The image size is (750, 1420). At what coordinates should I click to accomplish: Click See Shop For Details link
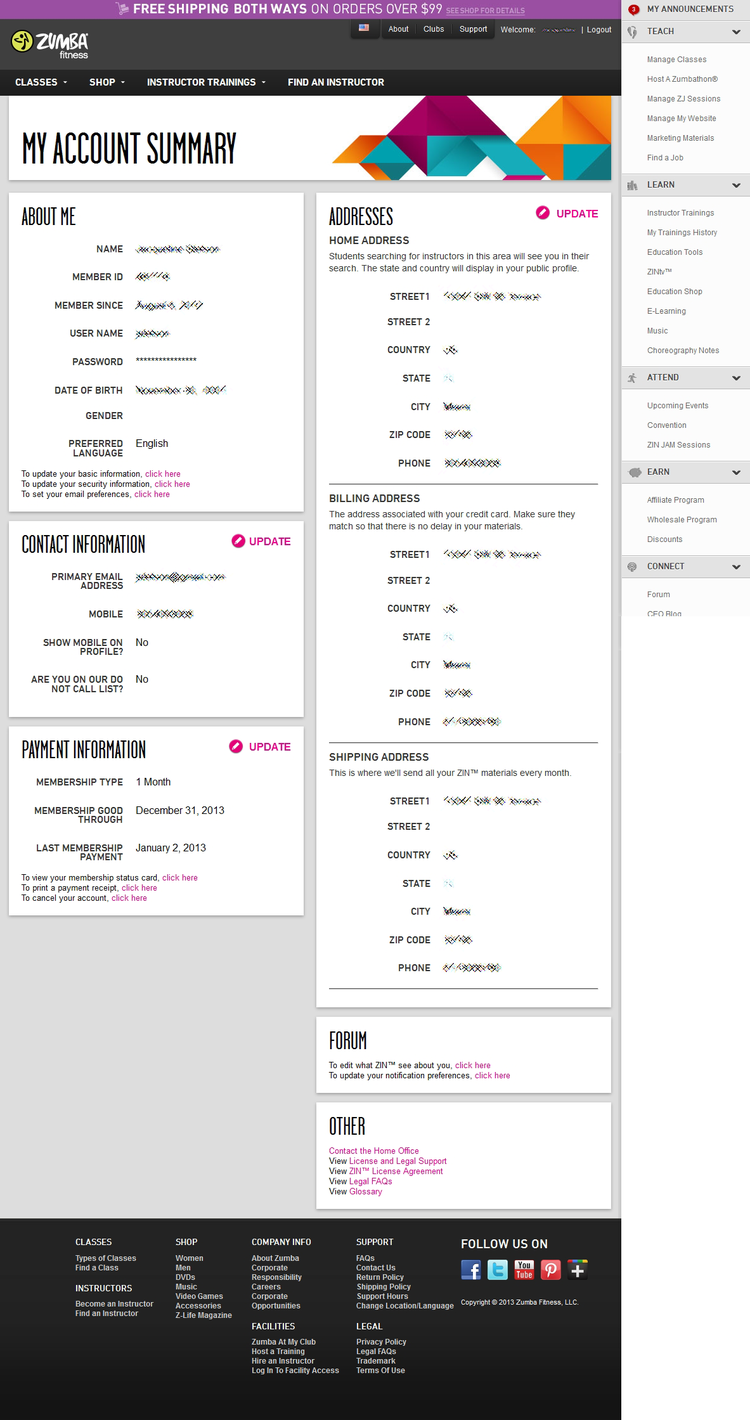tap(485, 10)
